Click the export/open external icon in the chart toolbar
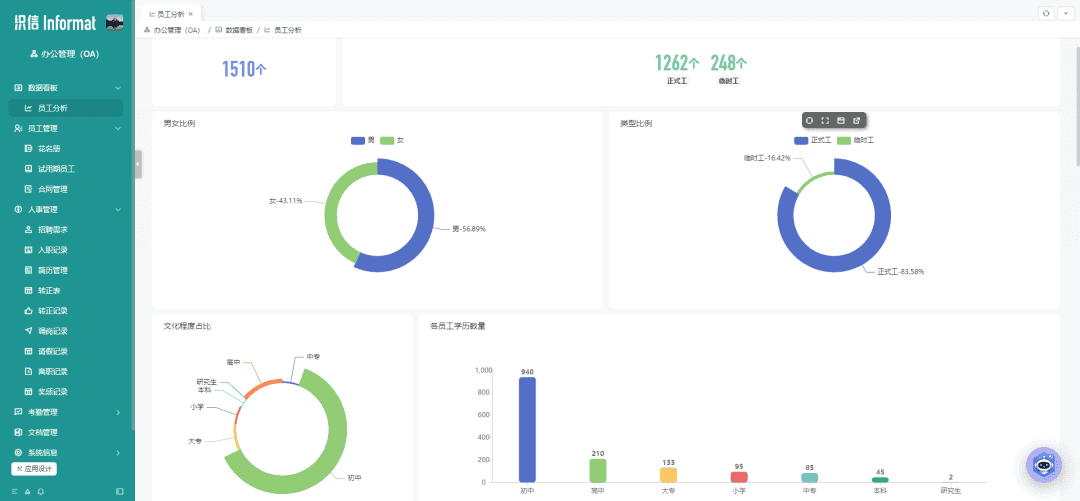This screenshot has width=1080, height=501. [856, 121]
